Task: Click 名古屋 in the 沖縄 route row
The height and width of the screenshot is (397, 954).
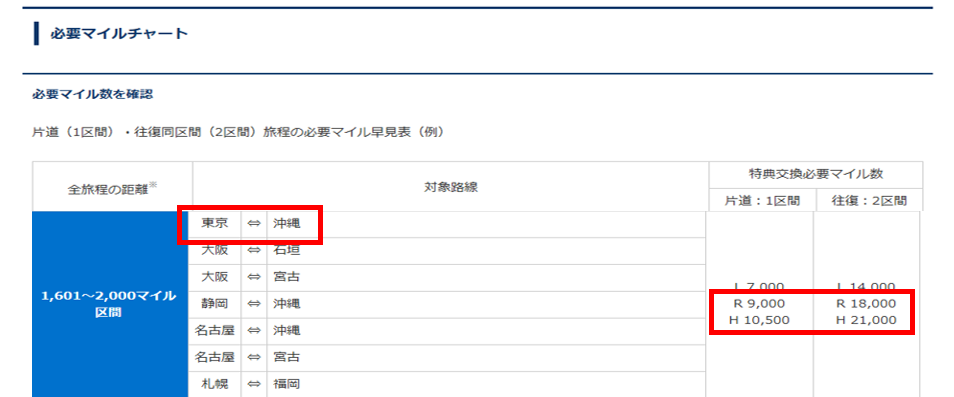Action: tap(215, 331)
